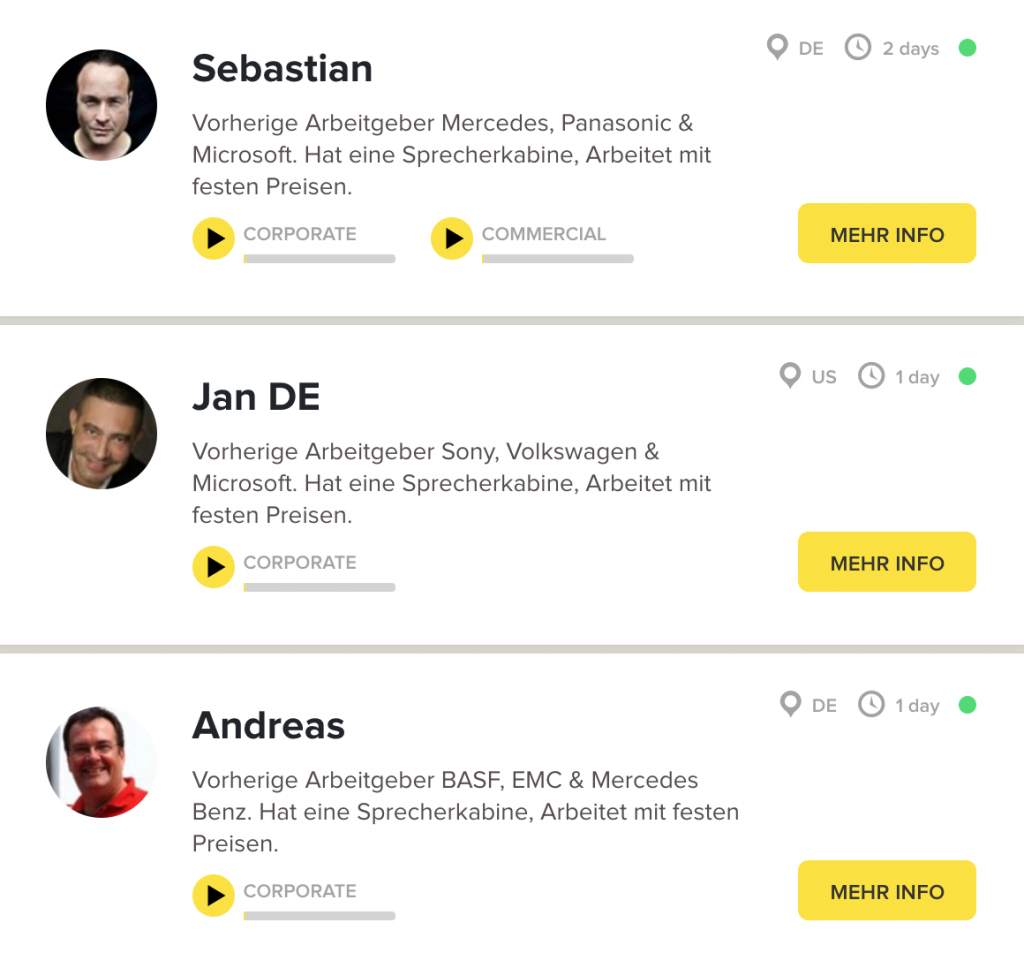The image size is (1024, 968).
Task: Click the location pin icon for Andreas
Action: click(791, 705)
